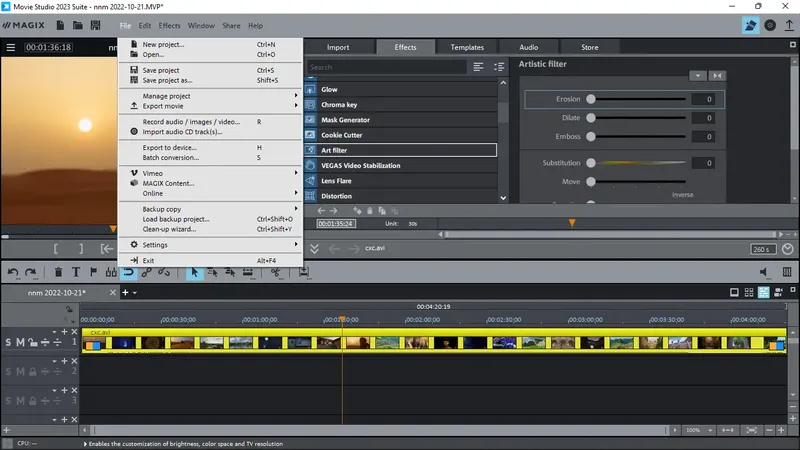800x450 pixels.
Task: Select the Lens Flare effect
Action: 401,181
